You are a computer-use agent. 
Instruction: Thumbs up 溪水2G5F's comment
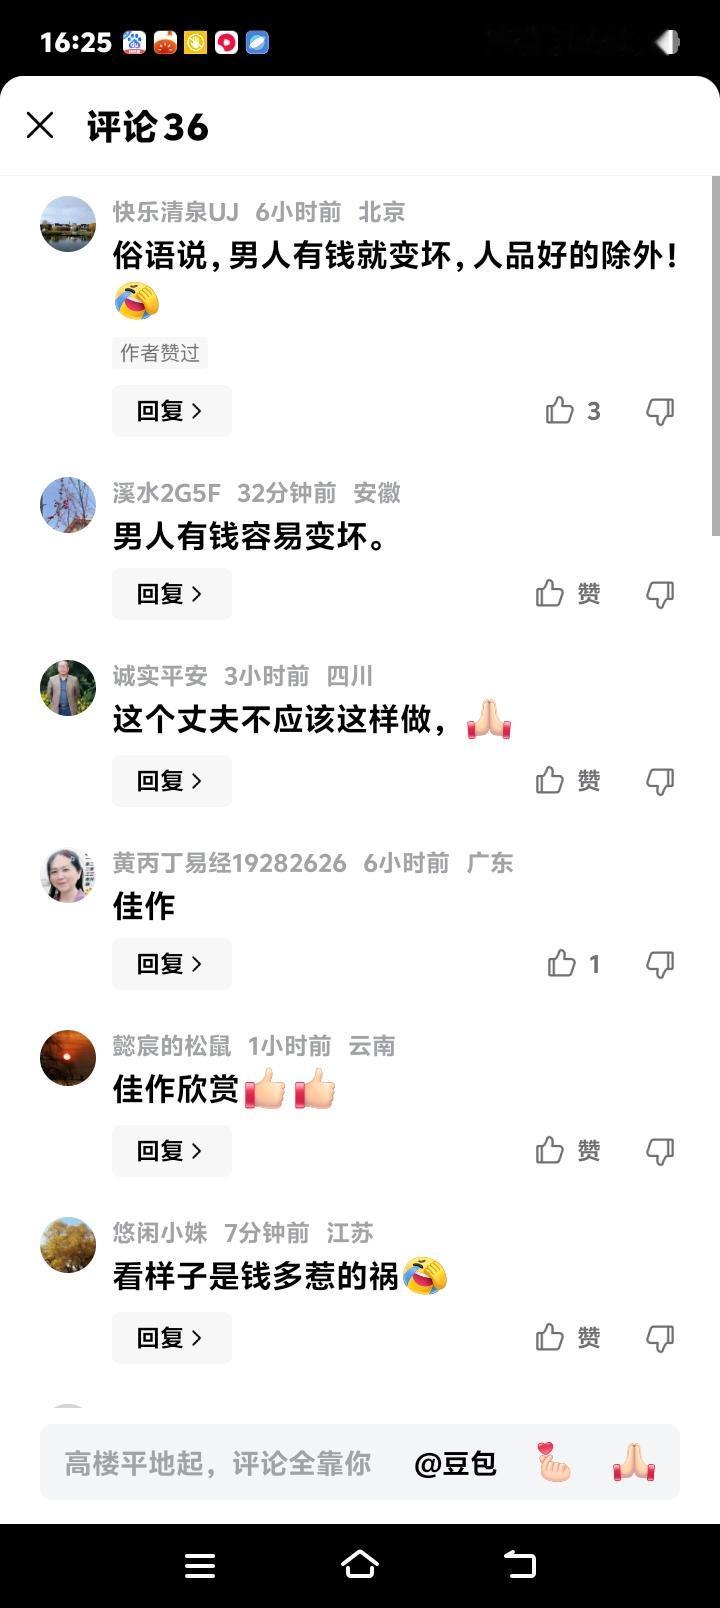[568, 594]
